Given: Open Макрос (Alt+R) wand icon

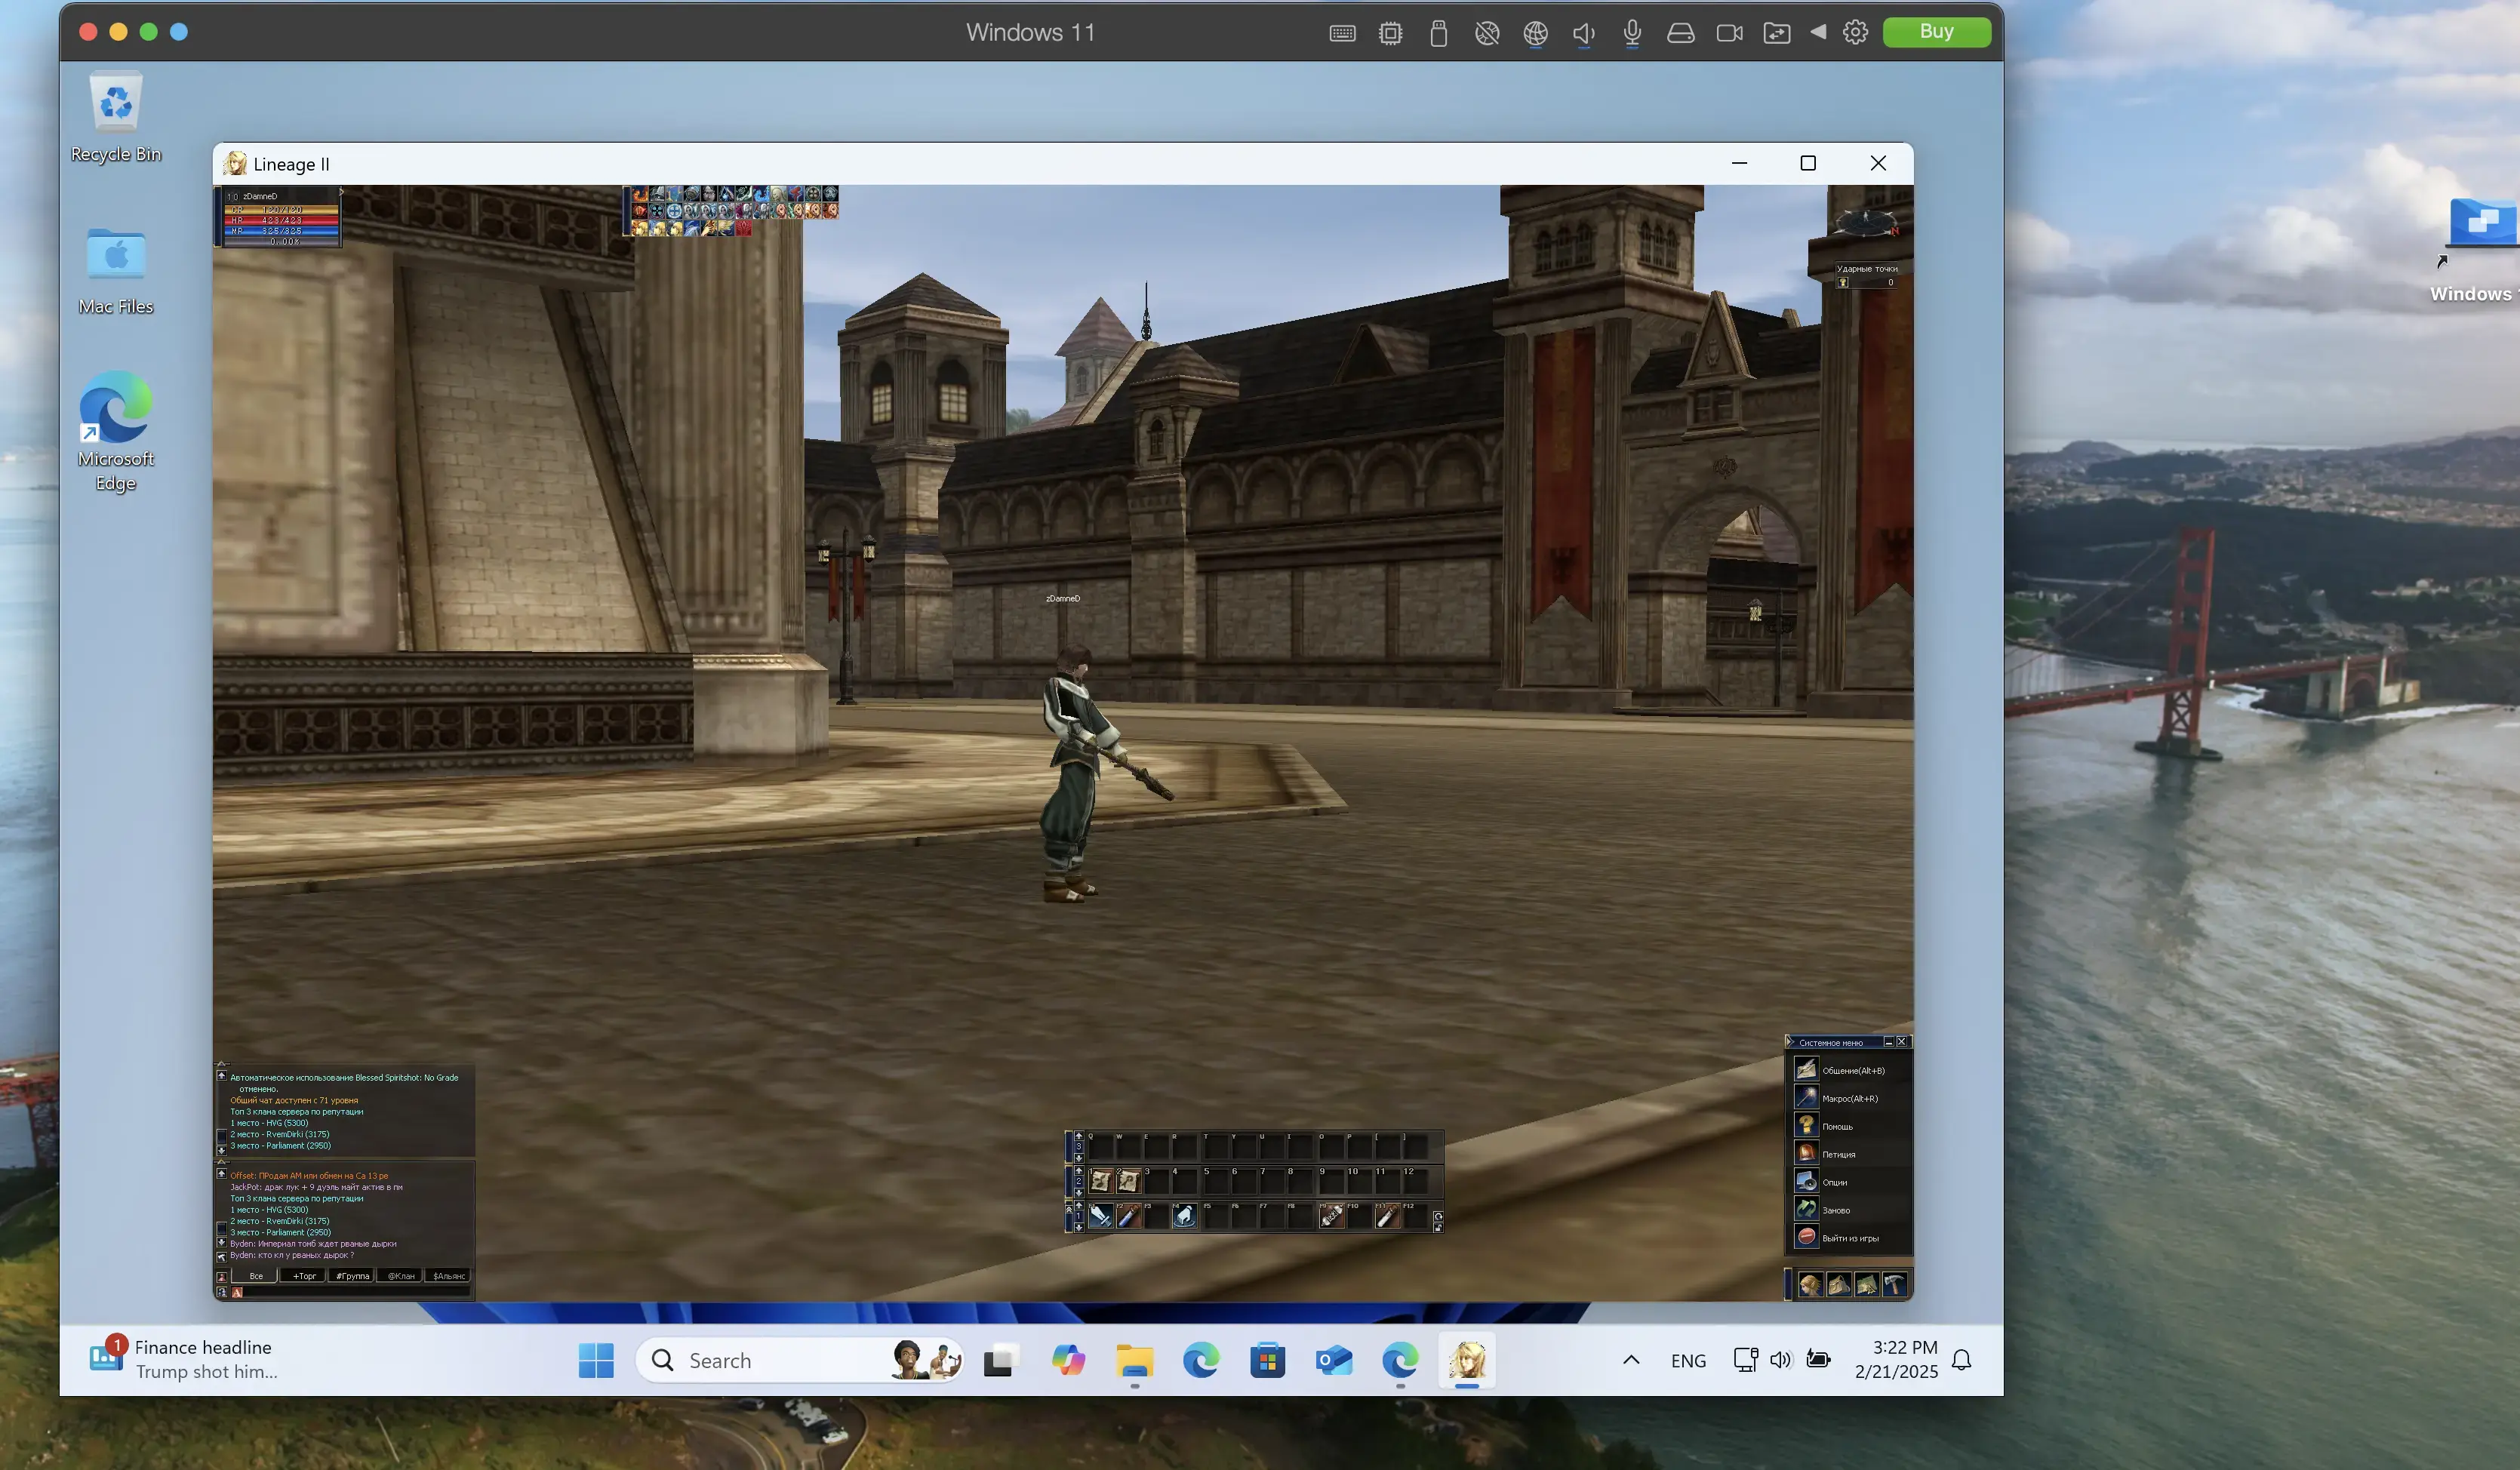Looking at the screenshot, I should click(x=1806, y=1098).
